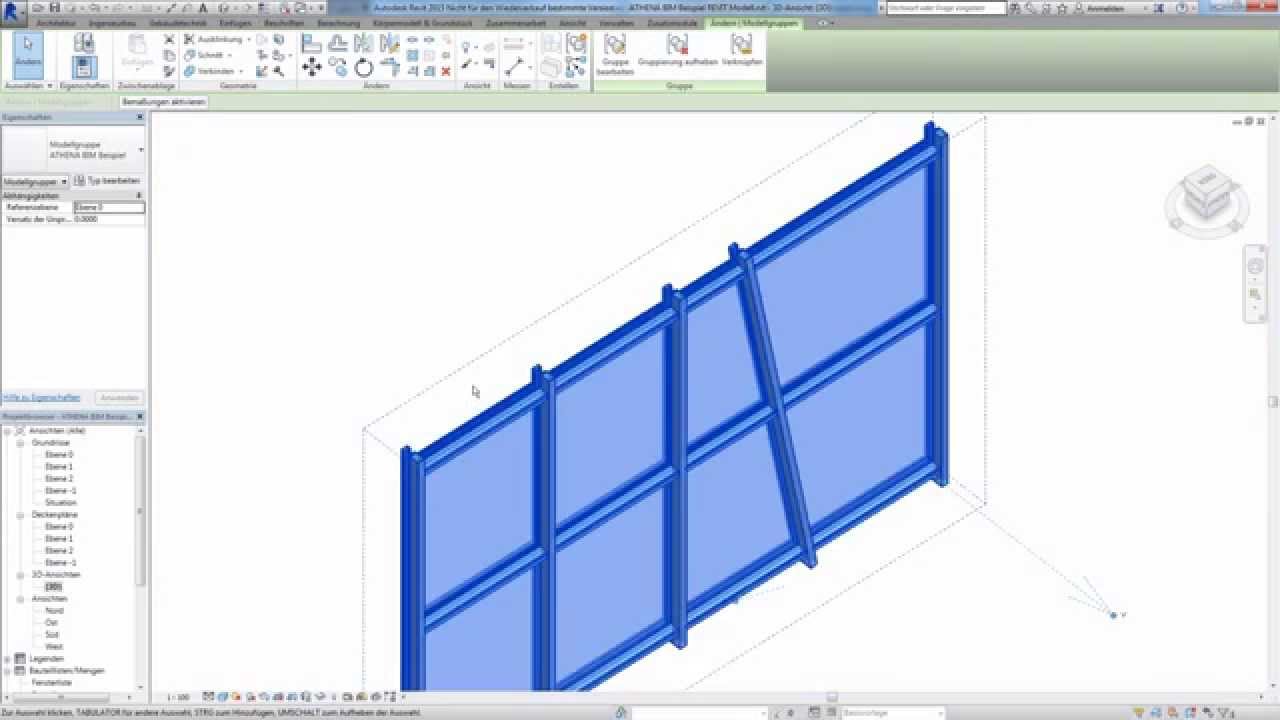Click Typ bearbeiten button
Image resolution: width=1280 pixels, height=720 pixels.
[106, 181]
